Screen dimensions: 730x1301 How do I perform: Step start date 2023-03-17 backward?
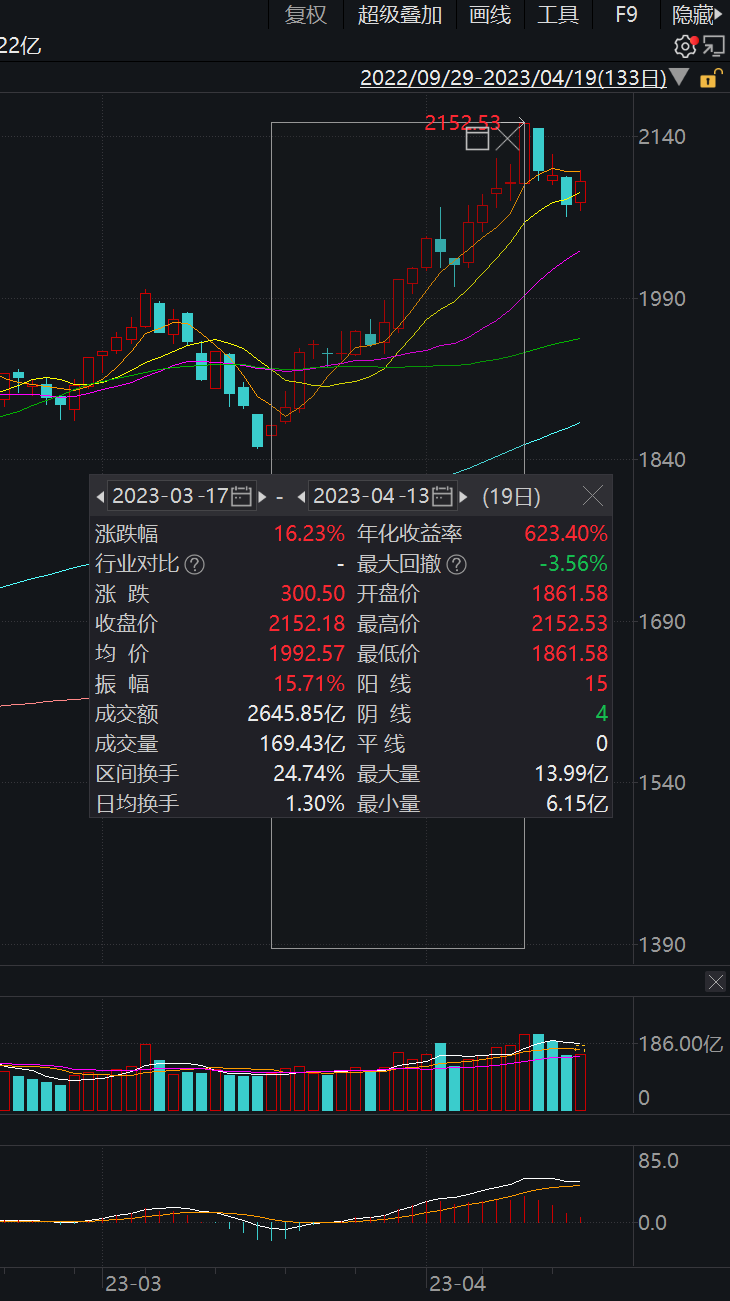99,496
